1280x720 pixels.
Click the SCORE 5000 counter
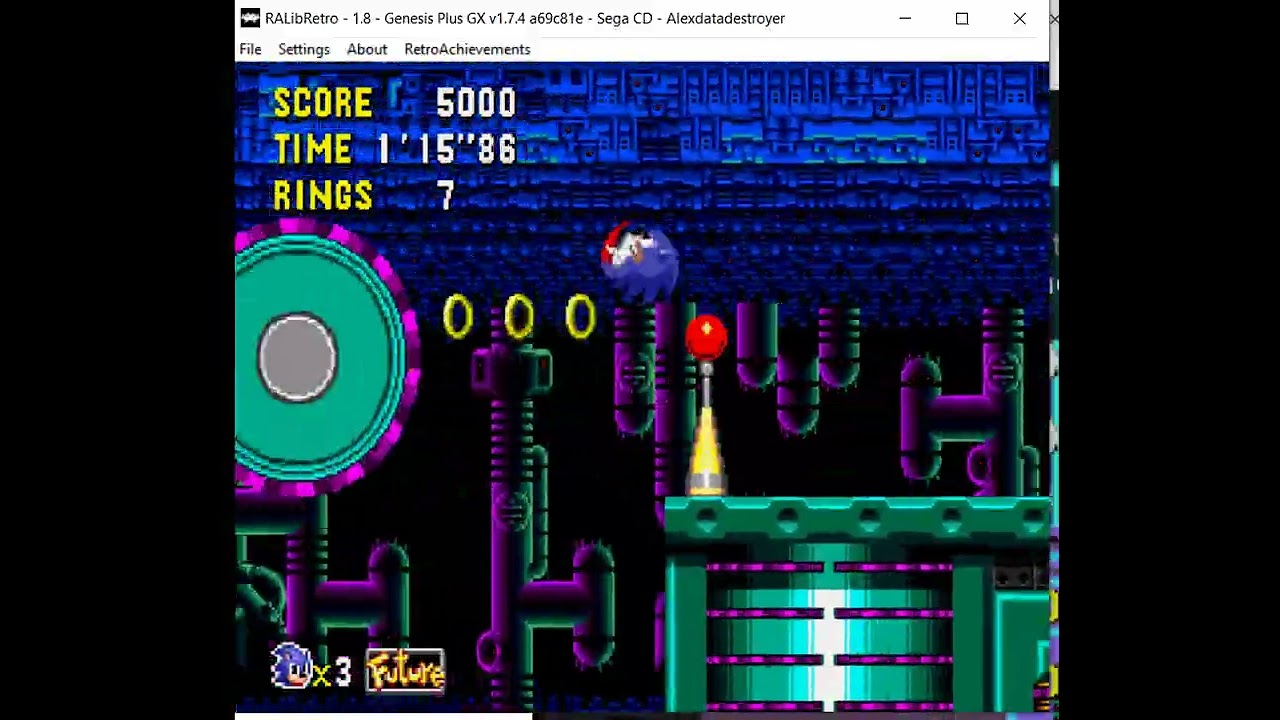395,103
